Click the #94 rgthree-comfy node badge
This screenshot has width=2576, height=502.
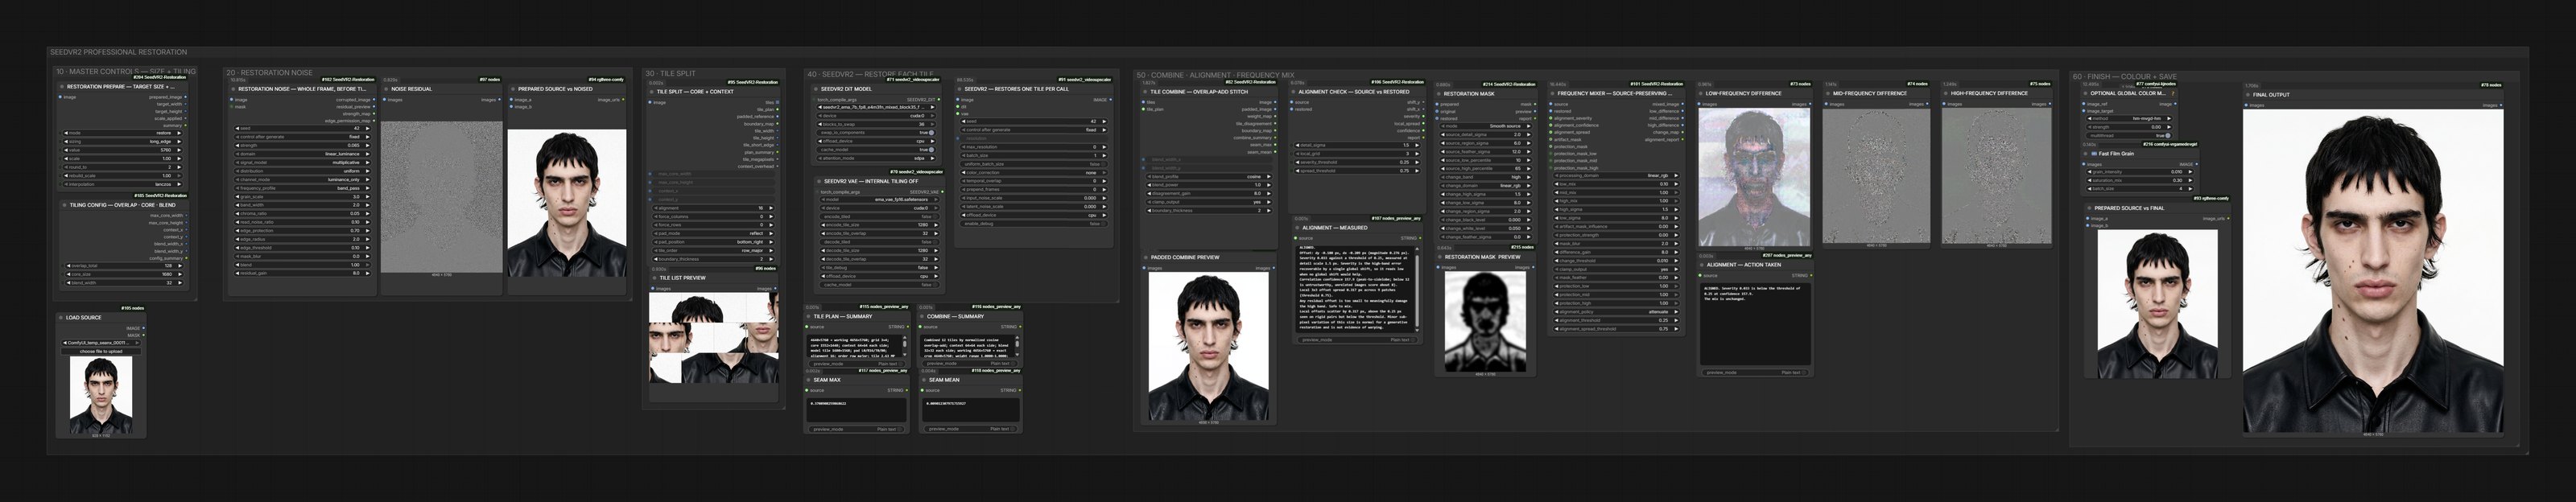pos(606,80)
